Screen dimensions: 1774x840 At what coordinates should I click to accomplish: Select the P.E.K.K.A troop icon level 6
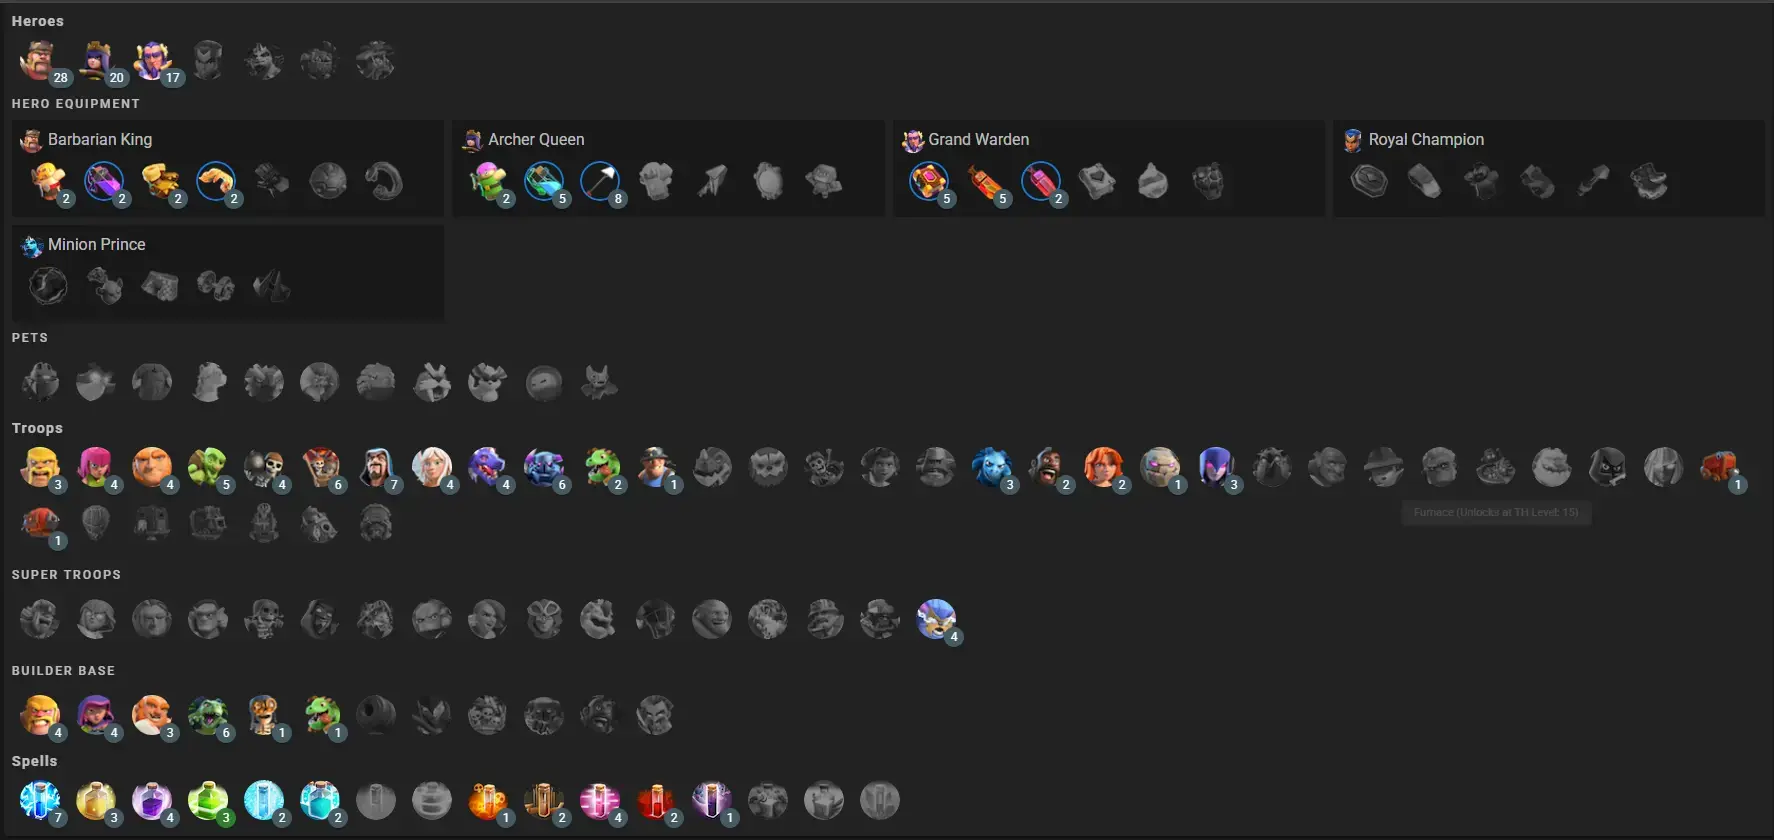(544, 467)
